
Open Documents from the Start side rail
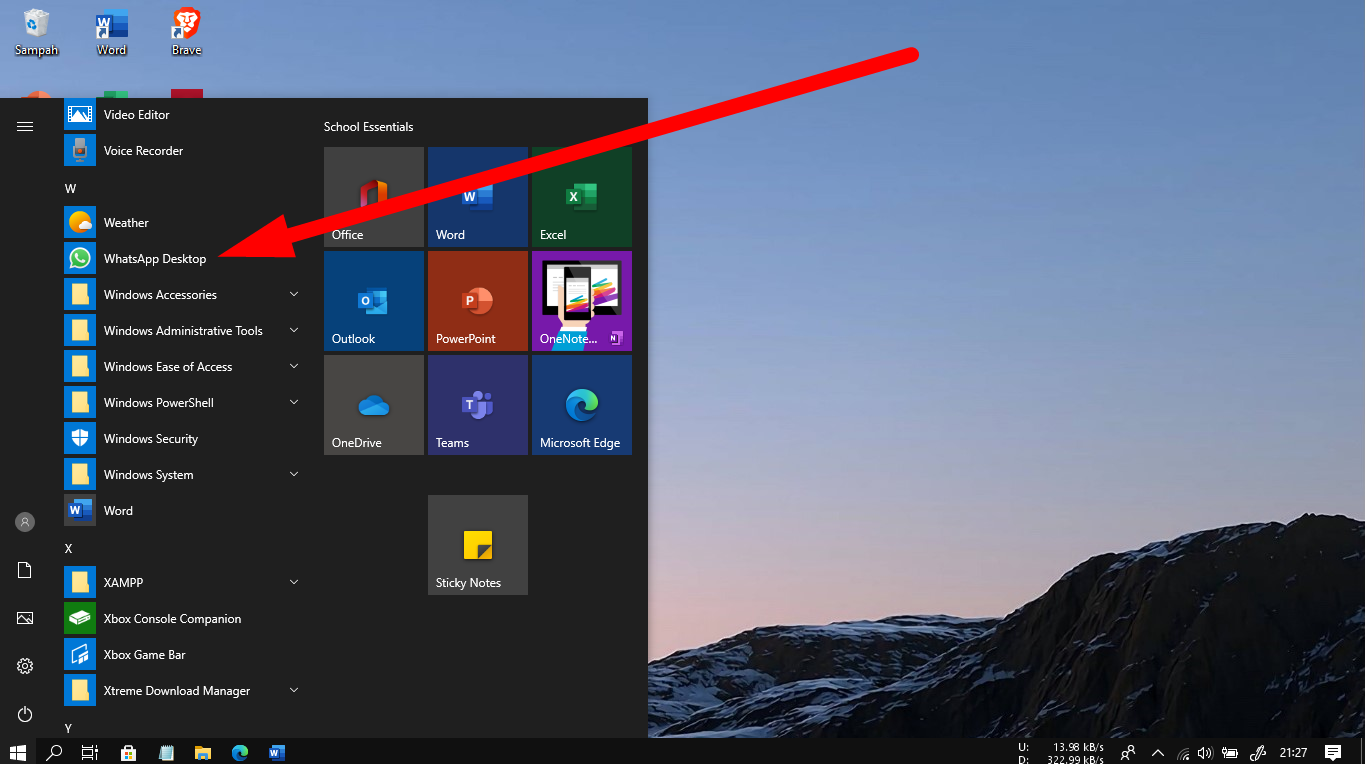[25, 570]
